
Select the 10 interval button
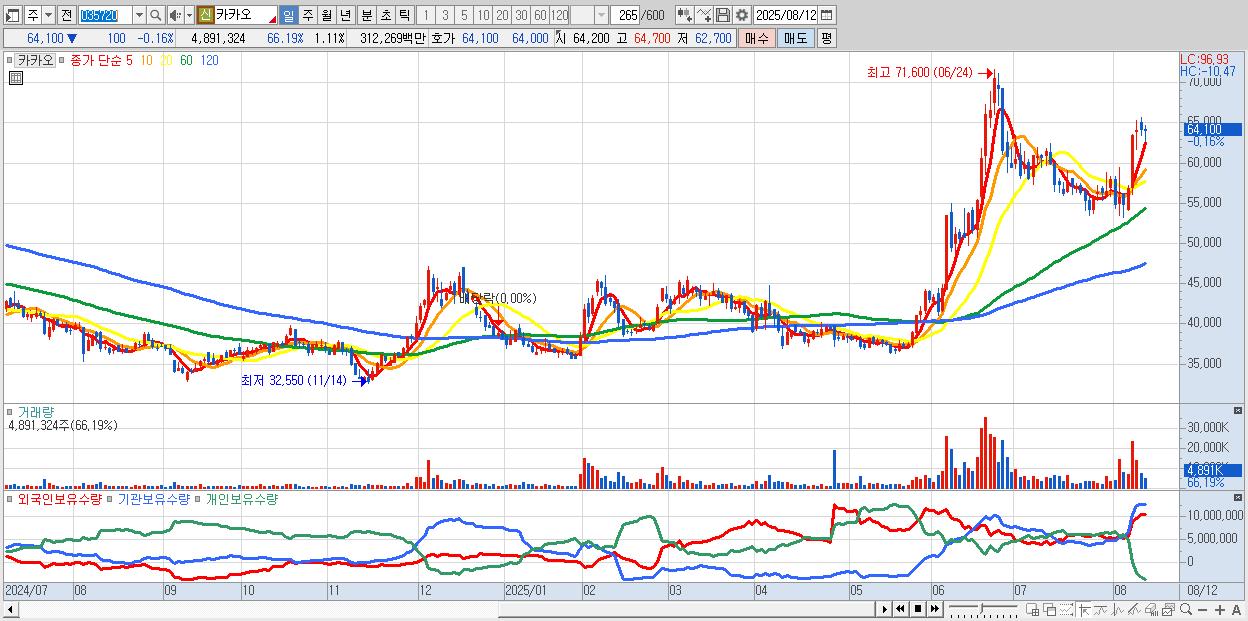pos(483,15)
